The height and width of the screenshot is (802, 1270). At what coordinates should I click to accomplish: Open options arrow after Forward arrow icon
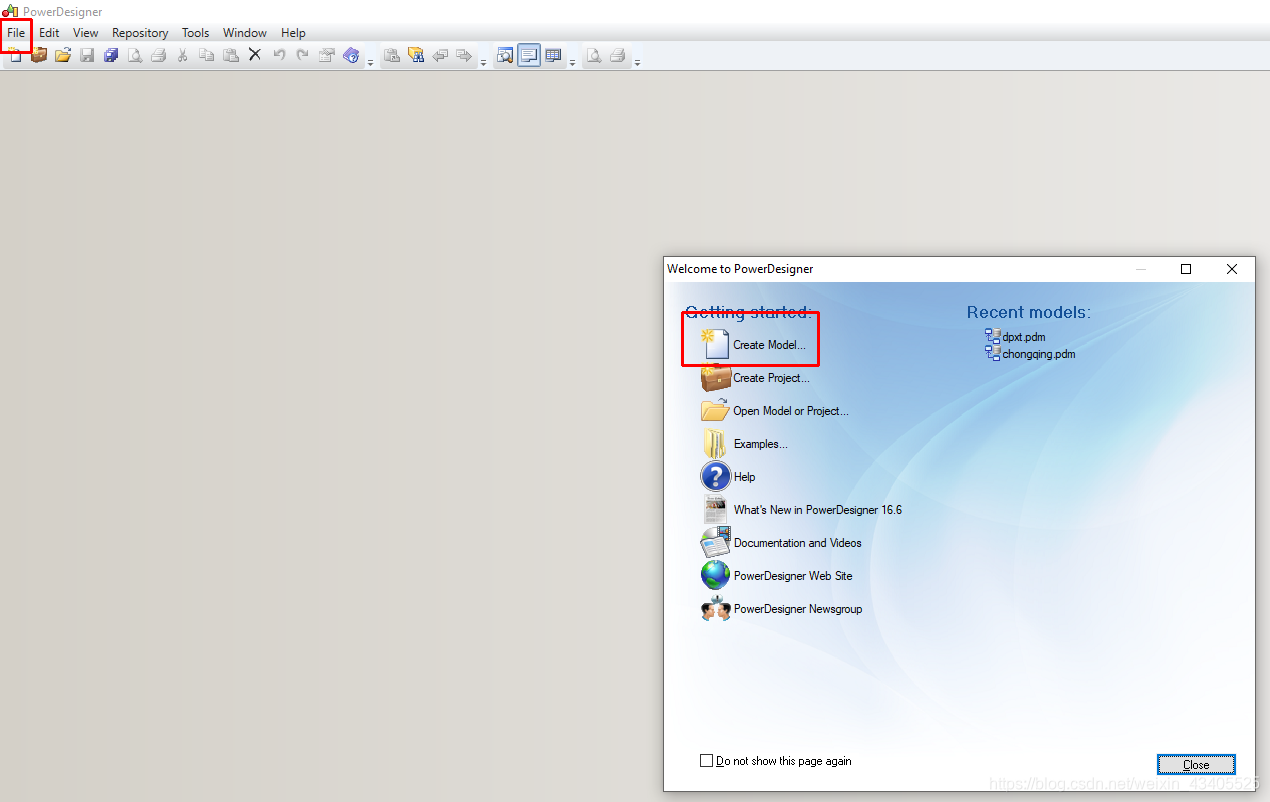[483, 62]
